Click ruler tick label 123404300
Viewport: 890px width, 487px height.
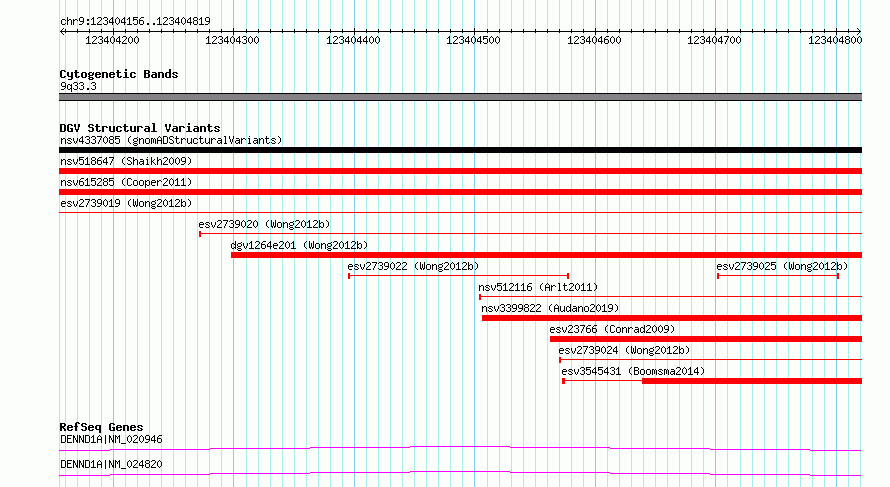[232, 40]
